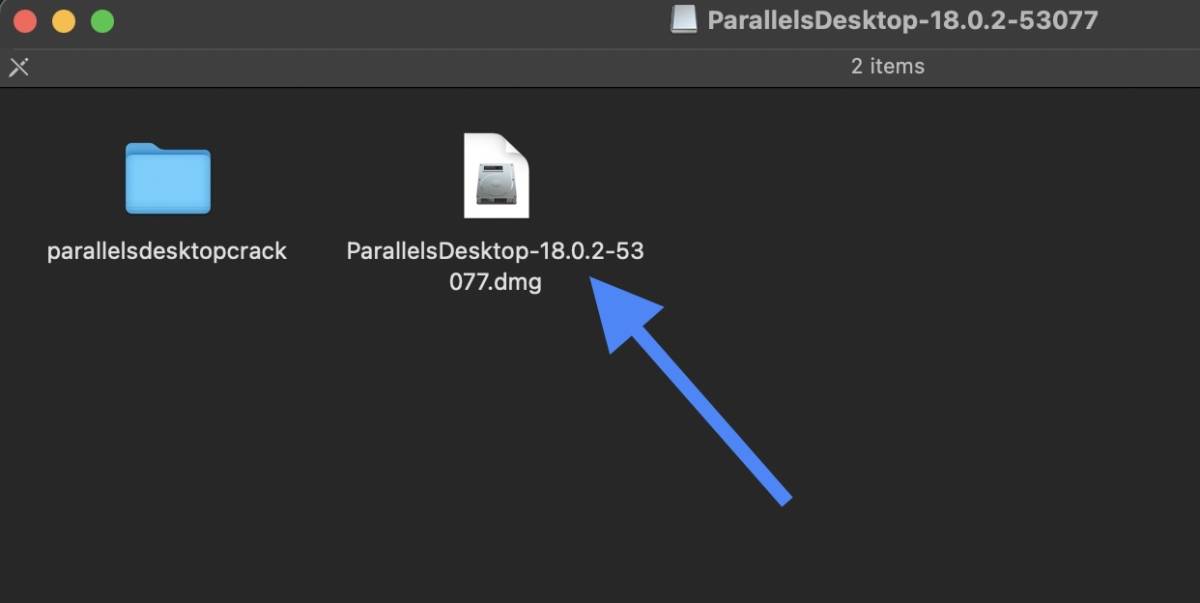The image size is (1200, 603).
Task: Click the yellow minimize window button
Action: pos(63,21)
